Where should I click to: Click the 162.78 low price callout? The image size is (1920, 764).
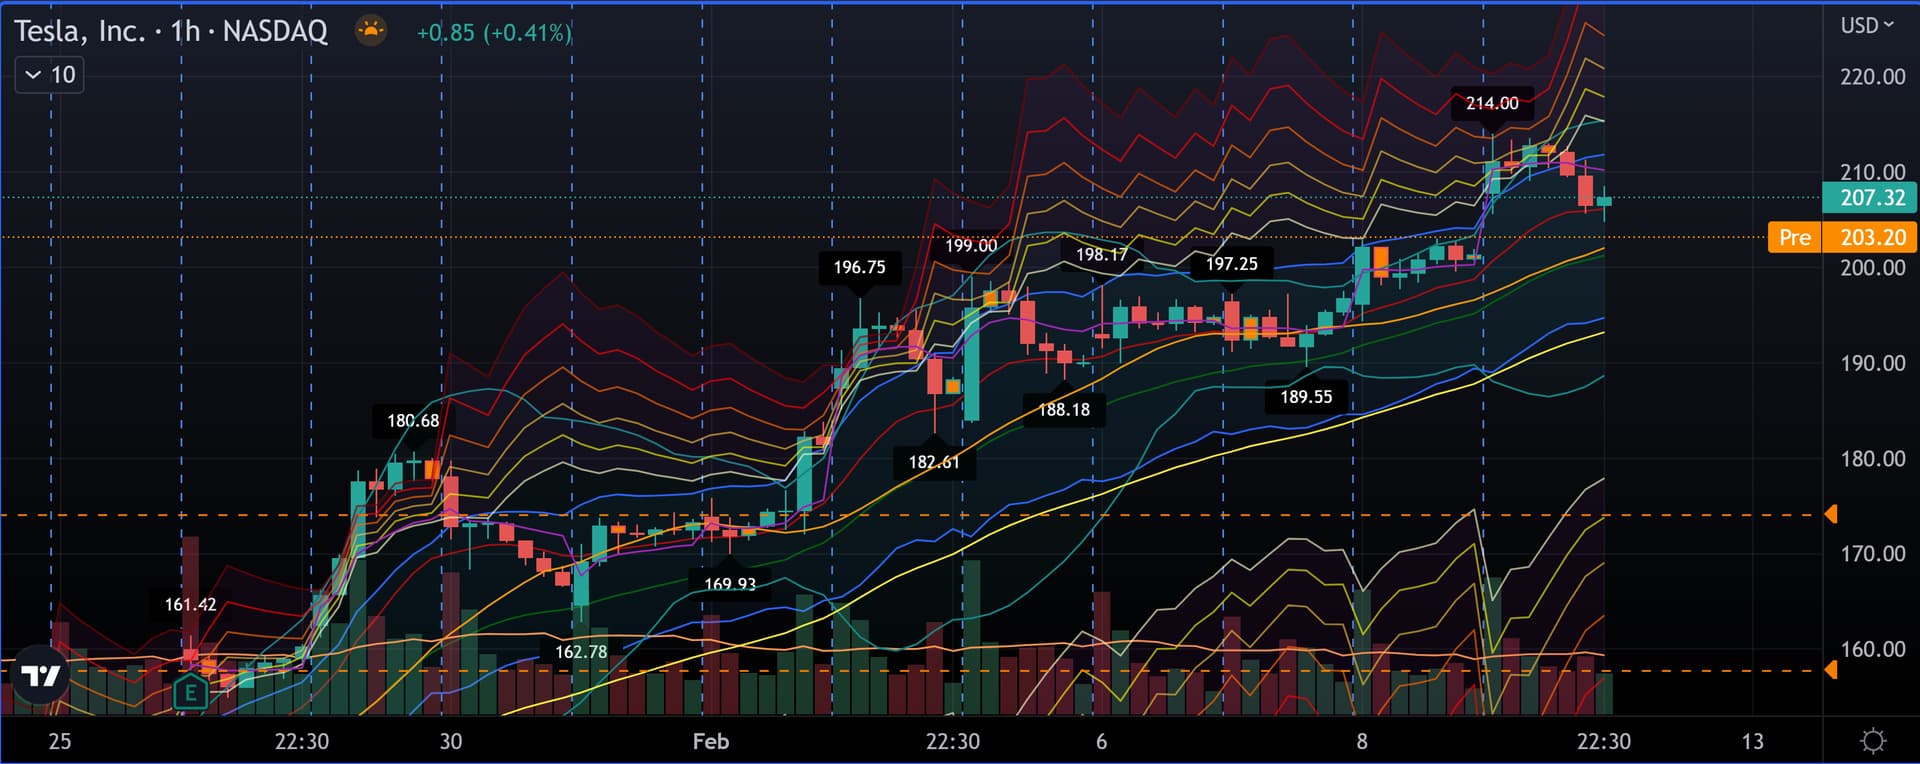coord(581,652)
